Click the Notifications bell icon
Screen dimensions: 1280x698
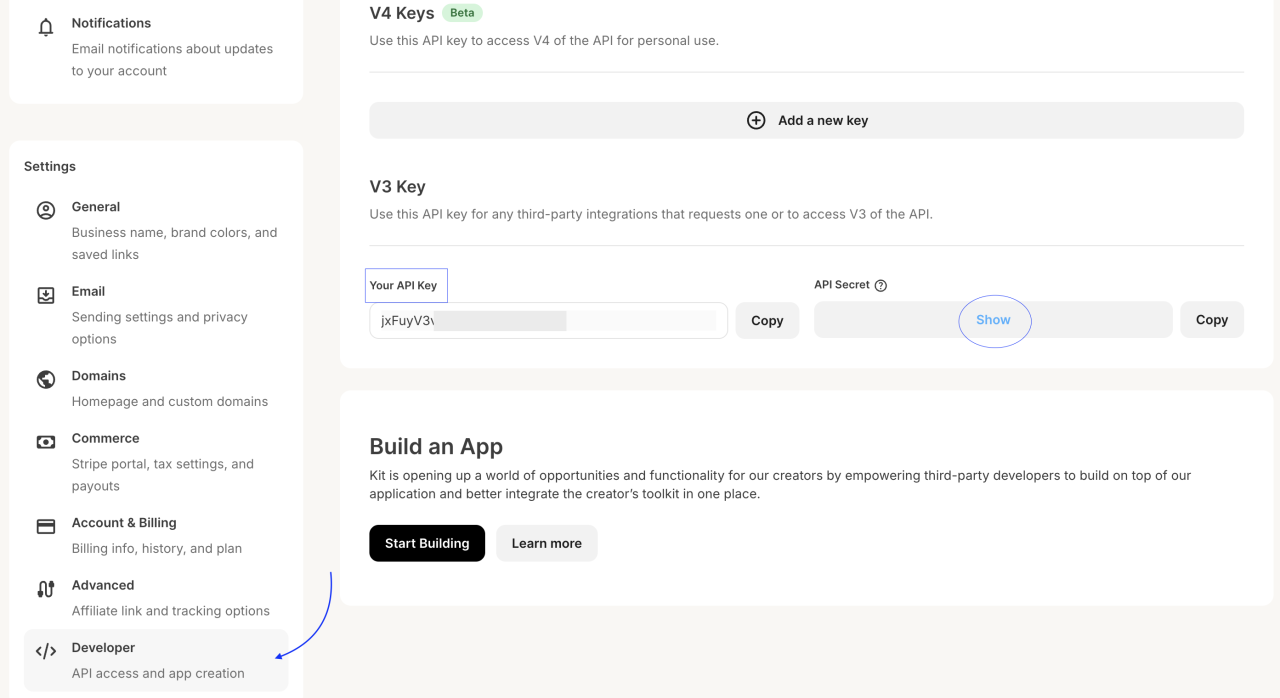(x=46, y=28)
